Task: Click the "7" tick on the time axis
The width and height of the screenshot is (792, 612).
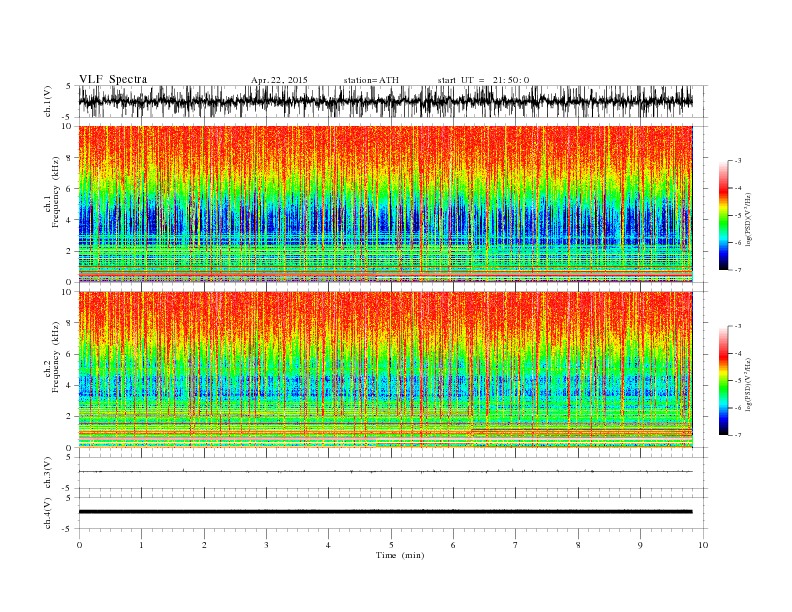Action: pyautogui.click(x=516, y=545)
